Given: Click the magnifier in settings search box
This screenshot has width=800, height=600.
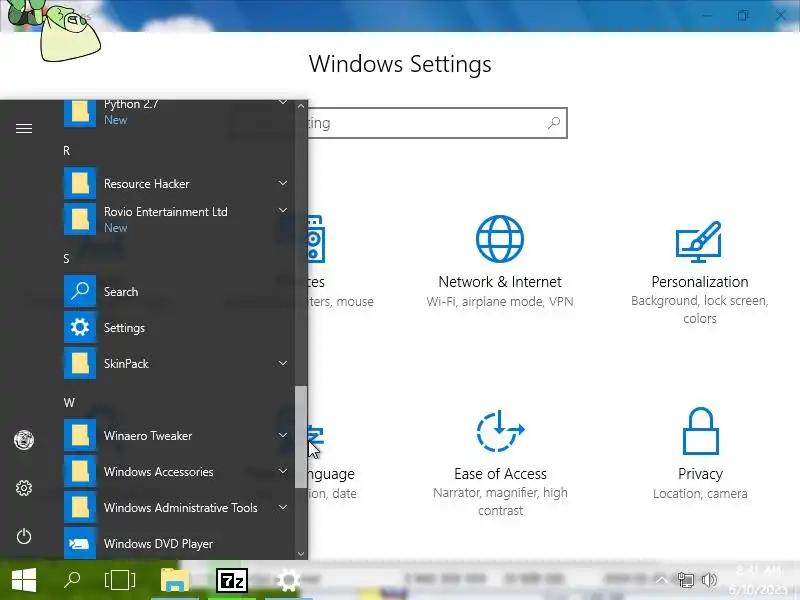Looking at the screenshot, I should pyautogui.click(x=554, y=123).
